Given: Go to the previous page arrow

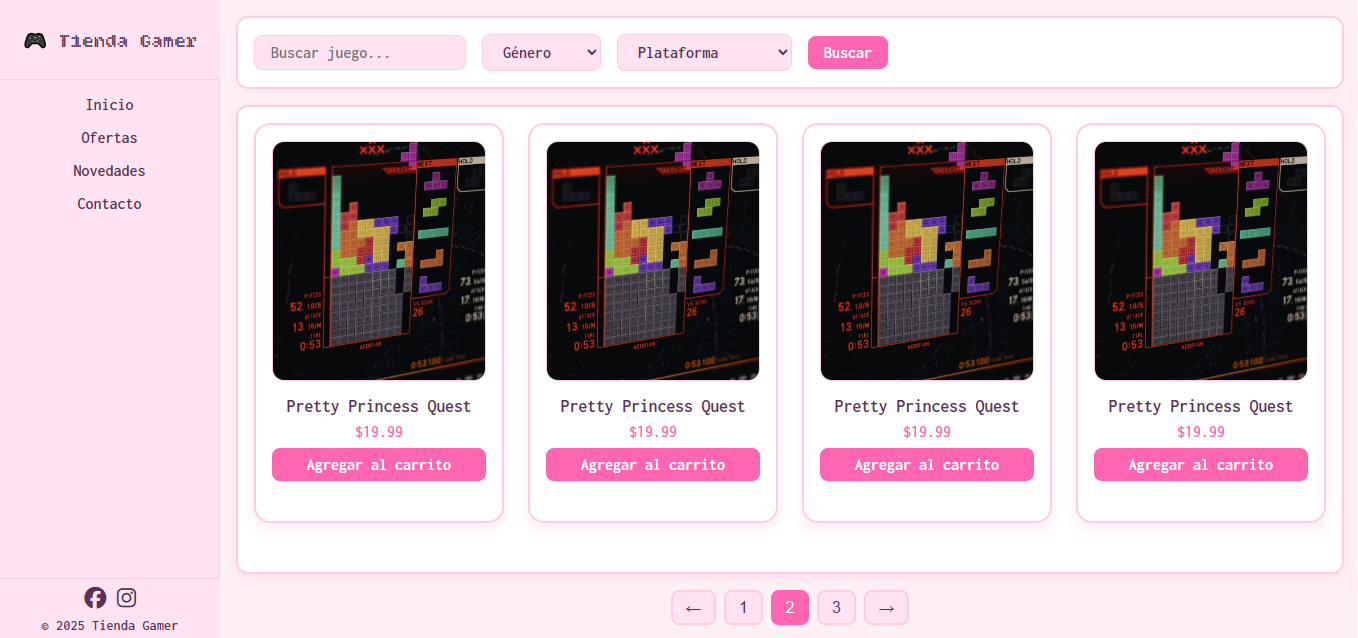Looking at the screenshot, I should pos(693,608).
